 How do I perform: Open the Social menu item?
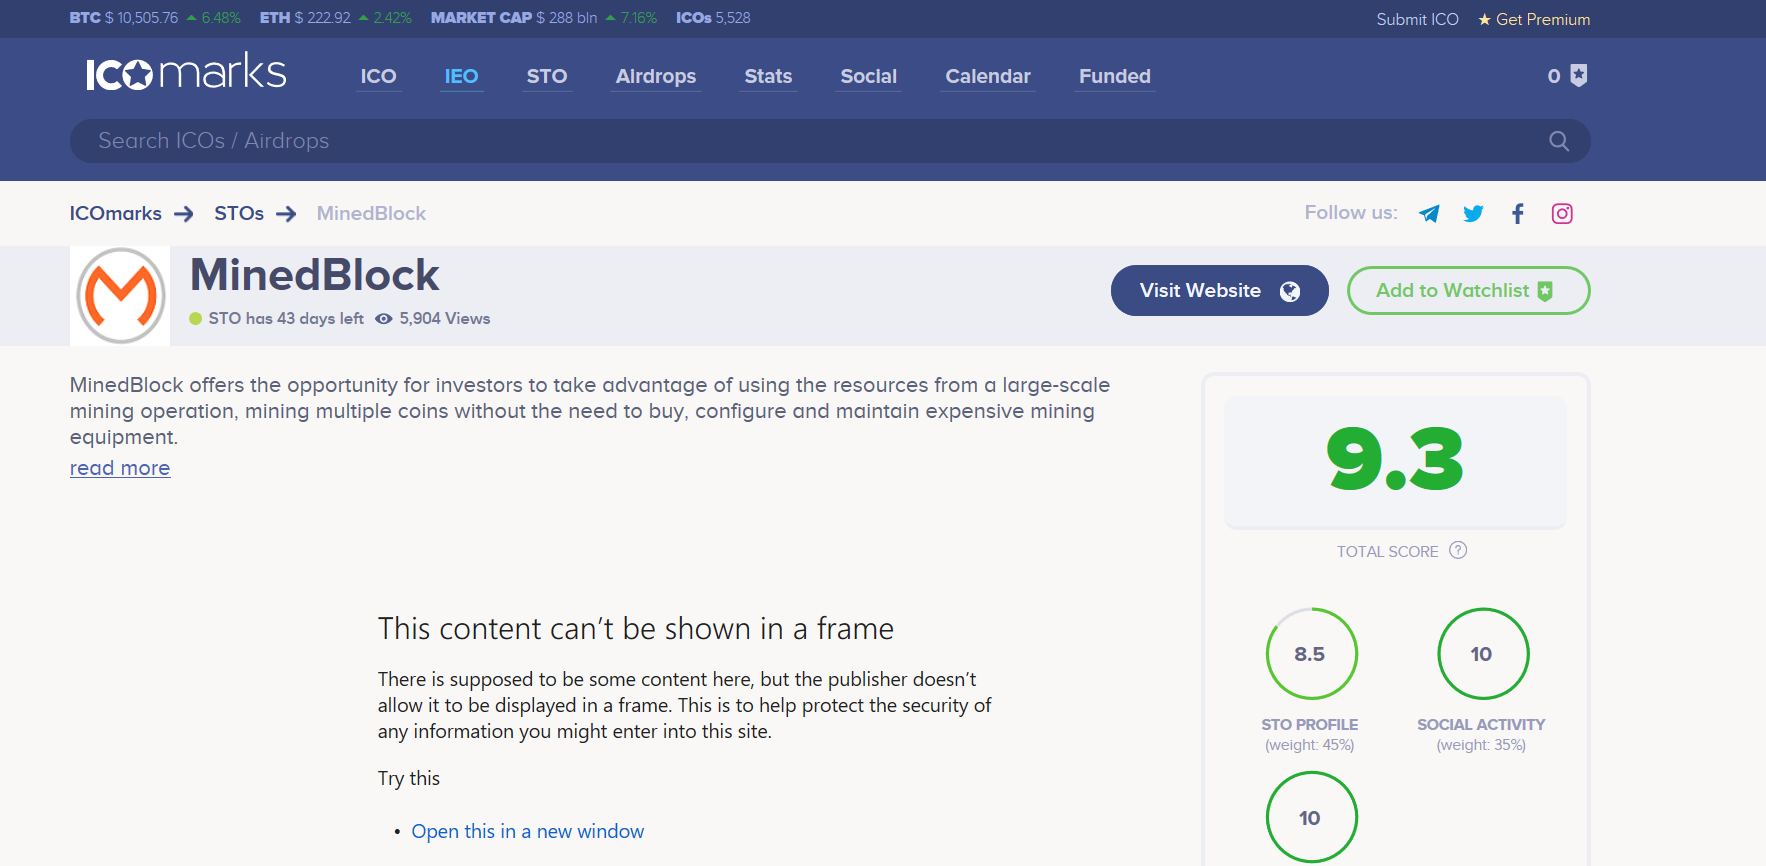[x=869, y=76]
